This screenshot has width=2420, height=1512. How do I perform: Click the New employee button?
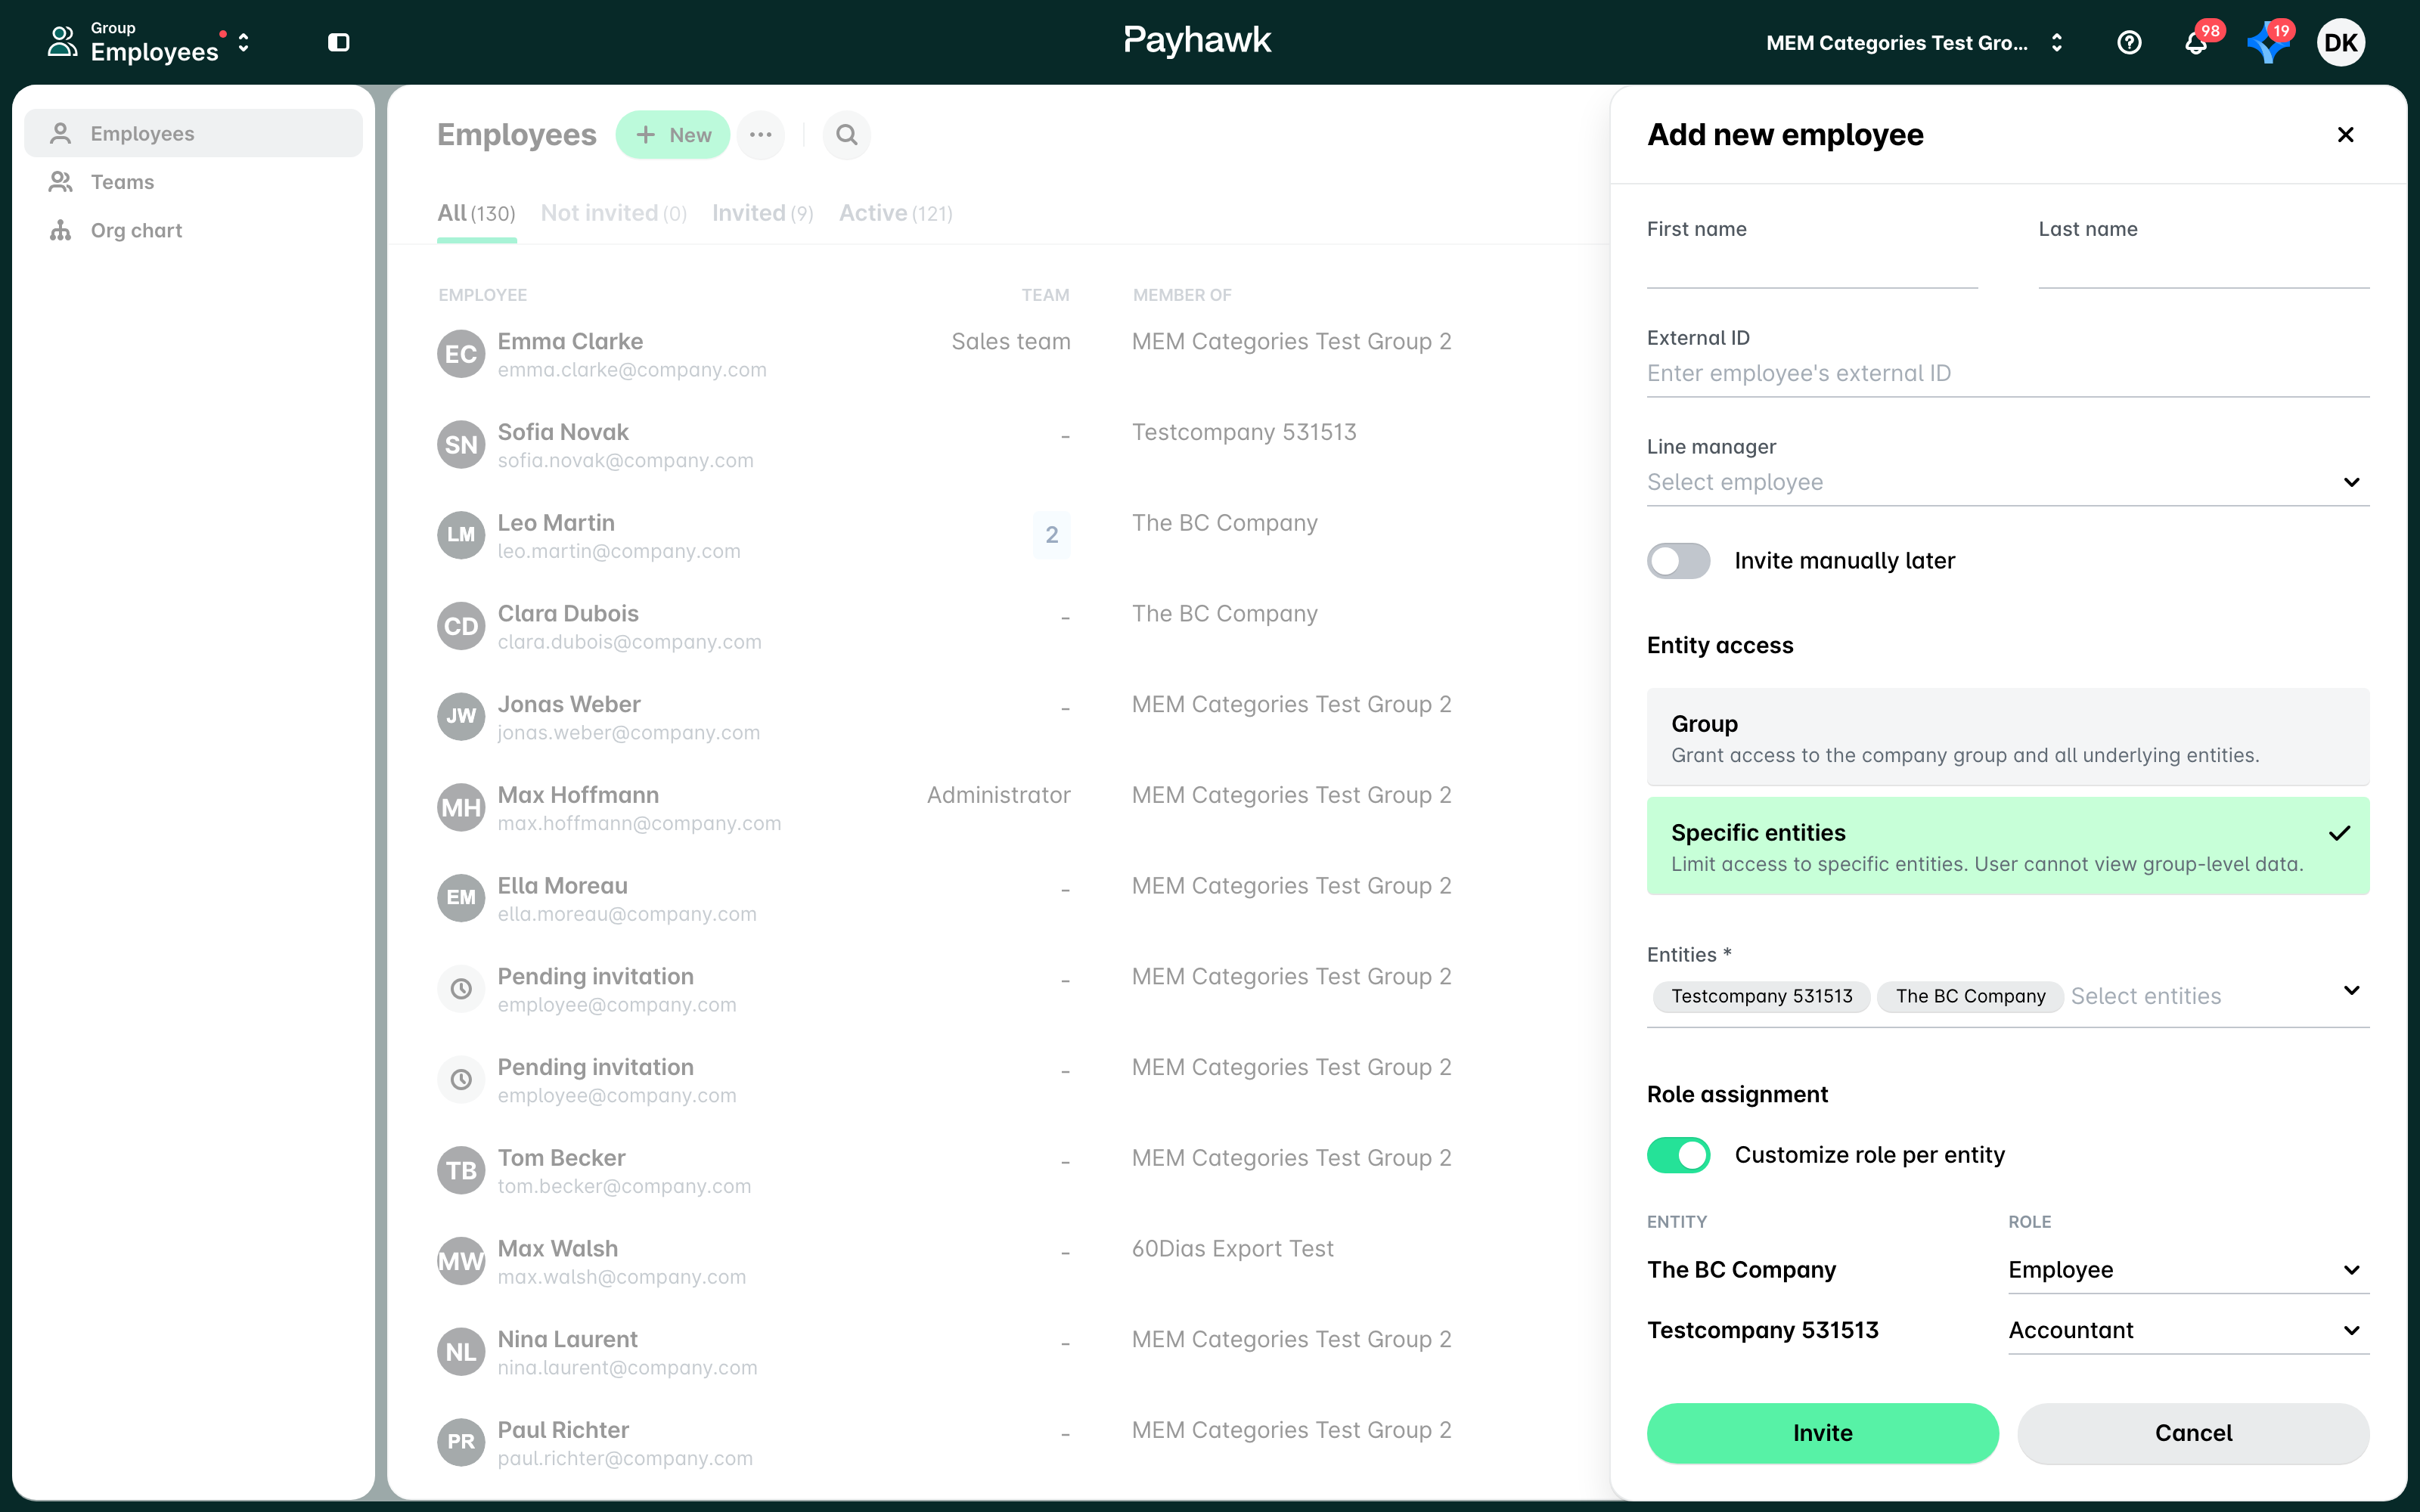coord(672,134)
